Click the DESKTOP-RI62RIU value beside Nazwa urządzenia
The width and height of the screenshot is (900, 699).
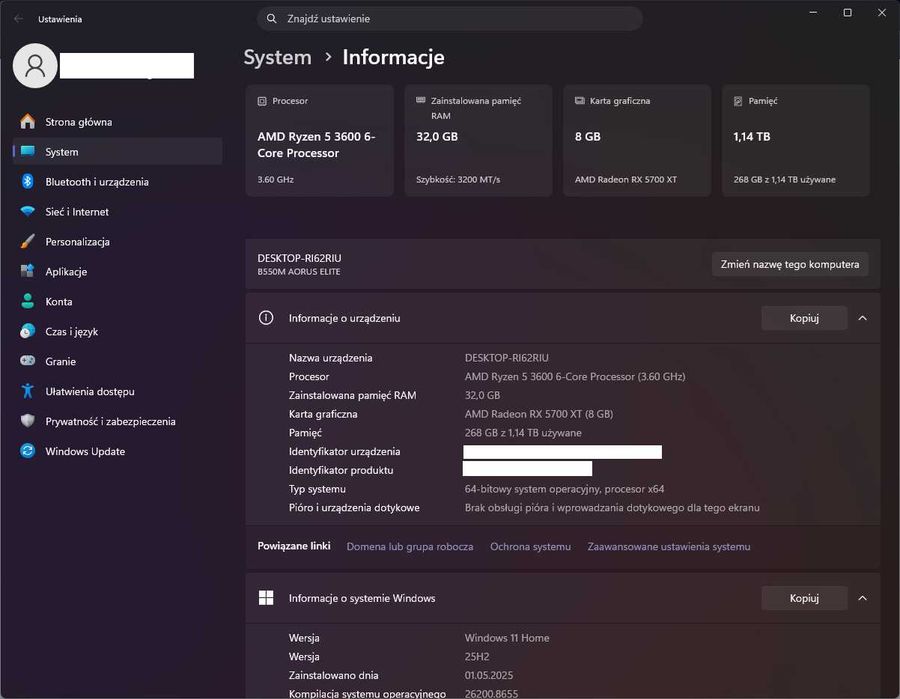pos(506,358)
